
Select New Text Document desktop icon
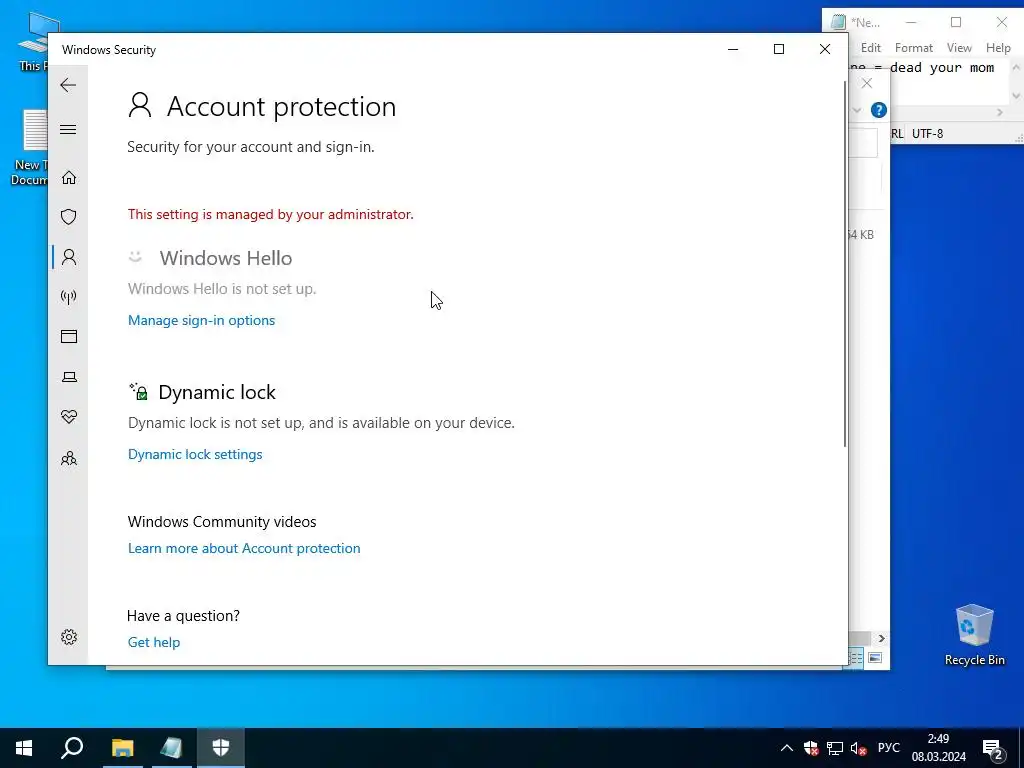(29, 148)
